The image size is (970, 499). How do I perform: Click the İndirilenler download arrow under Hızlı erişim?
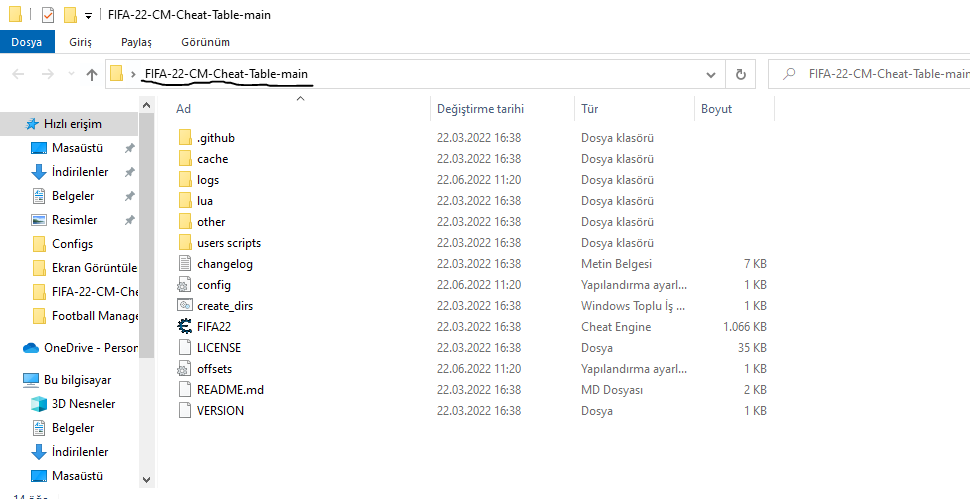[39, 172]
